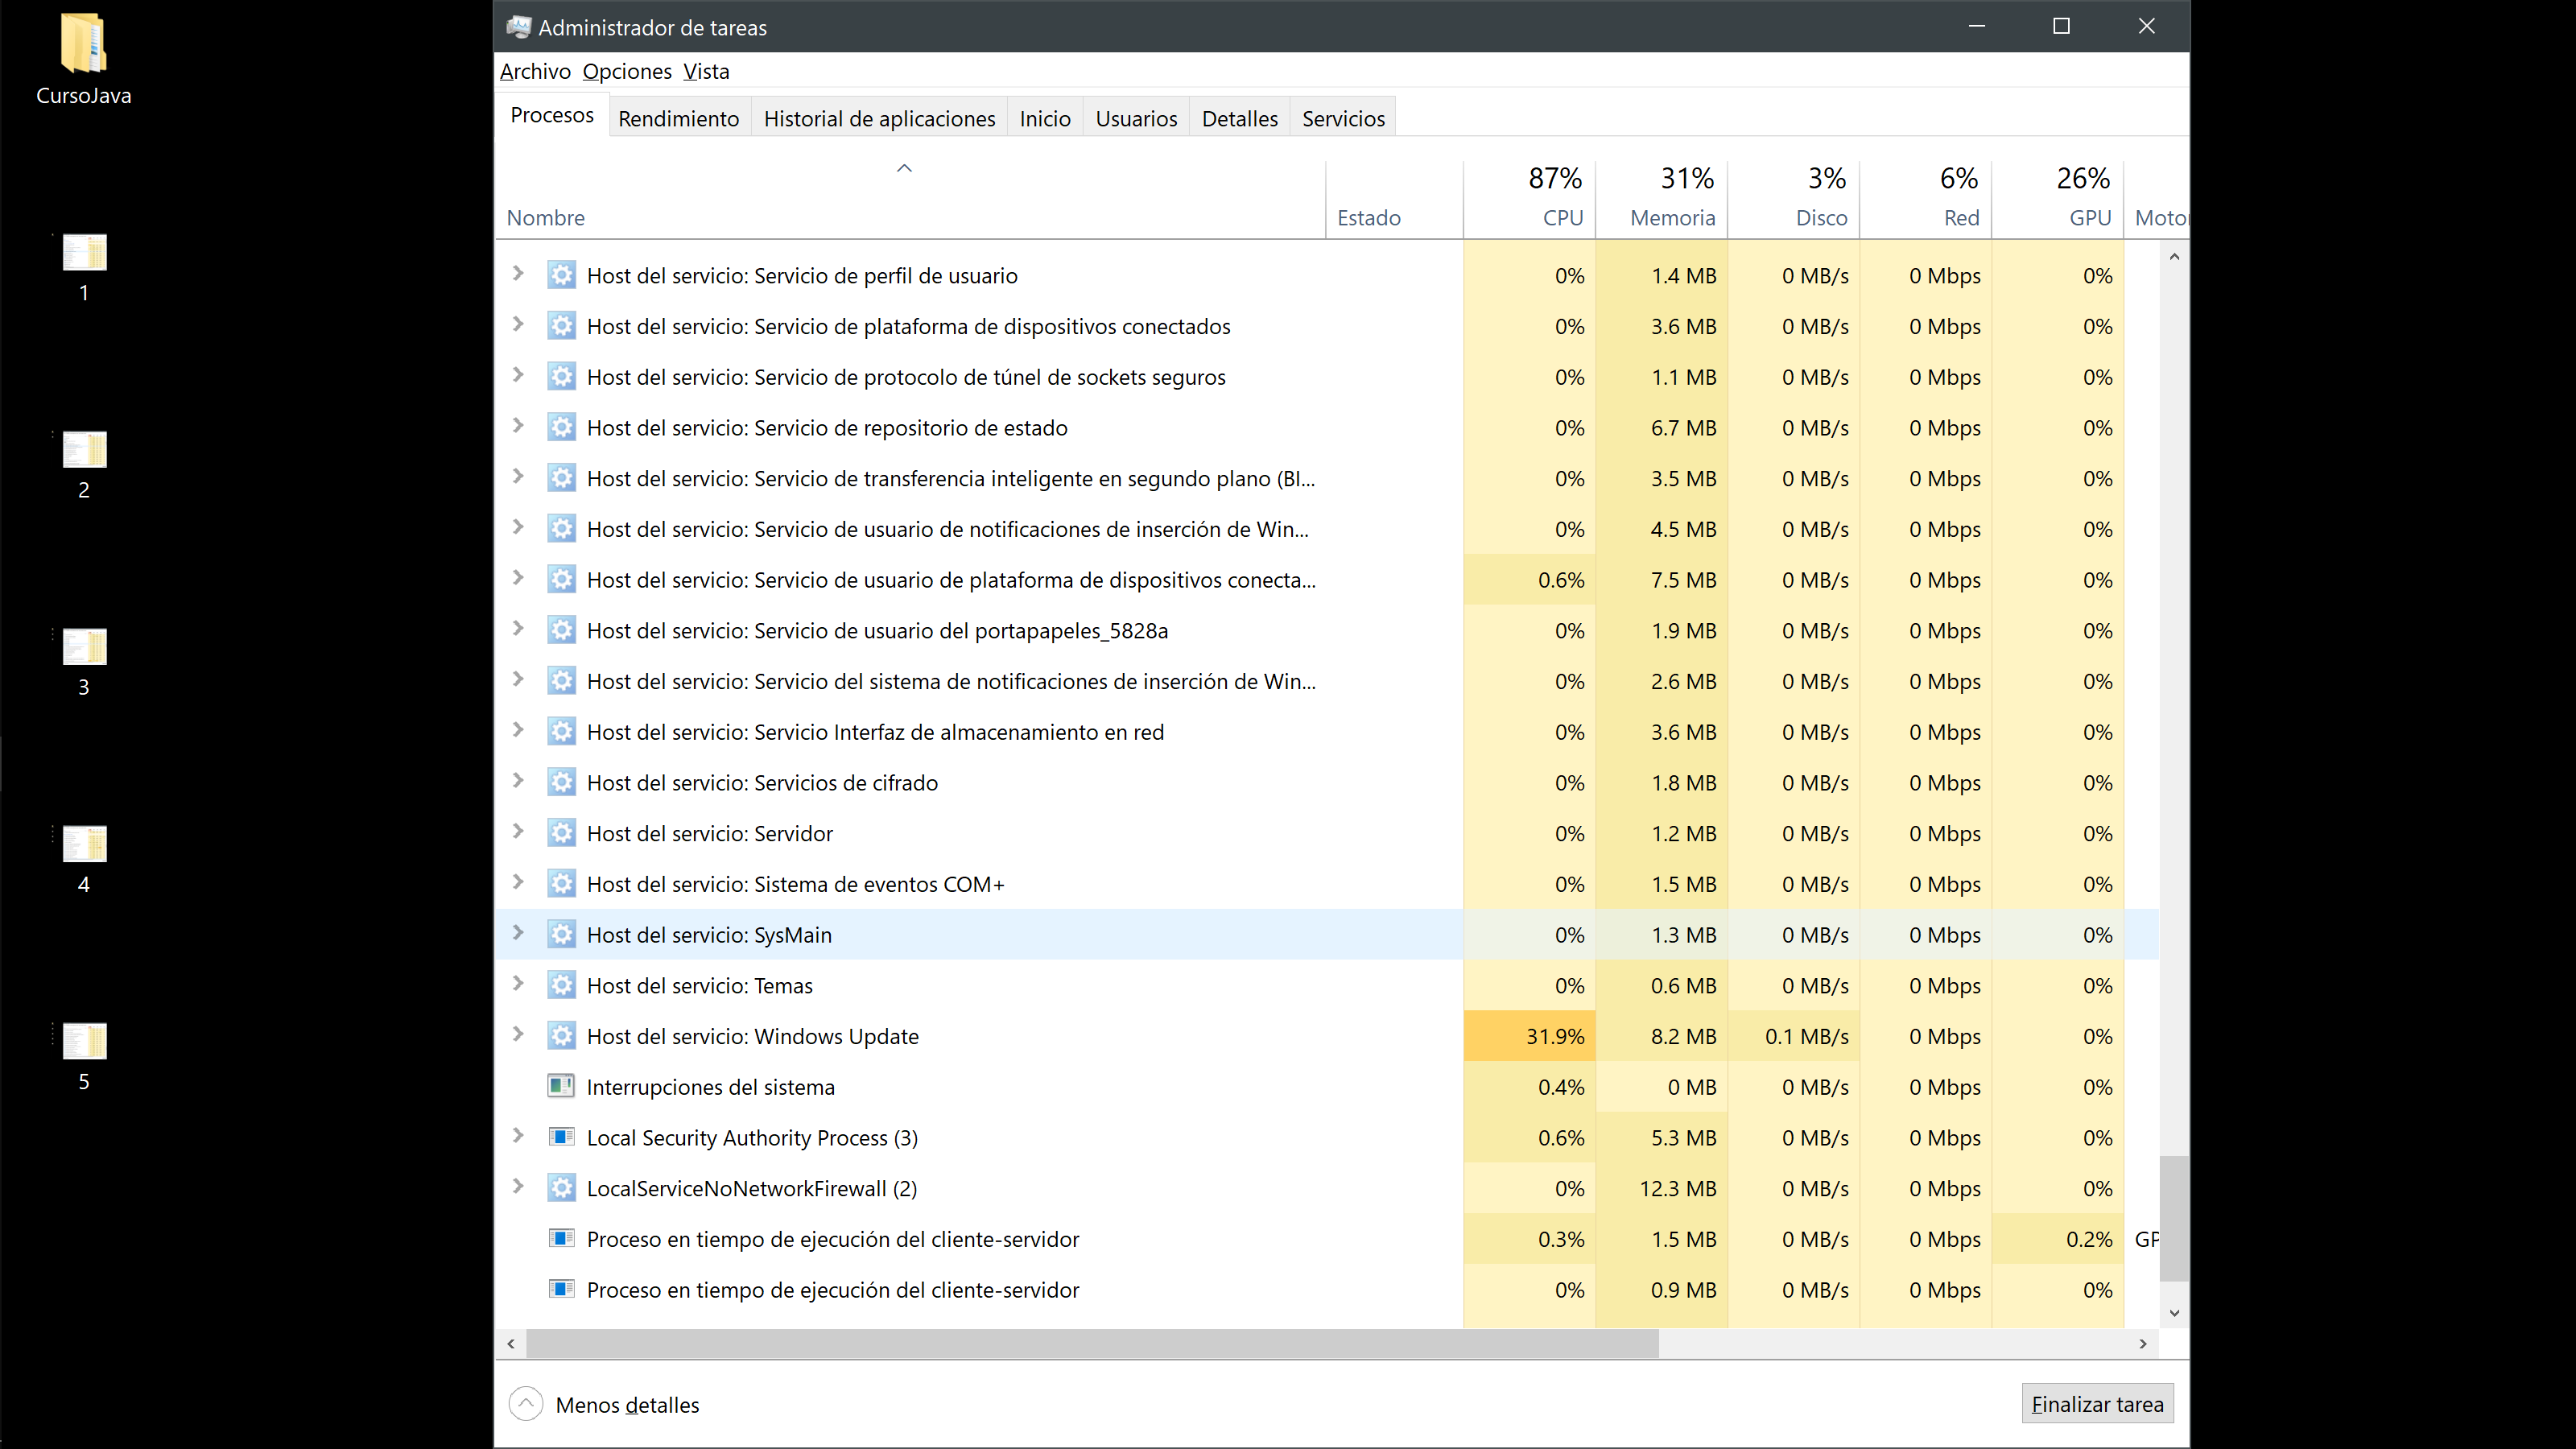The height and width of the screenshot is (1449, 2576).
Task: Click the SysMain service gear icon
Action: [561, 934]
